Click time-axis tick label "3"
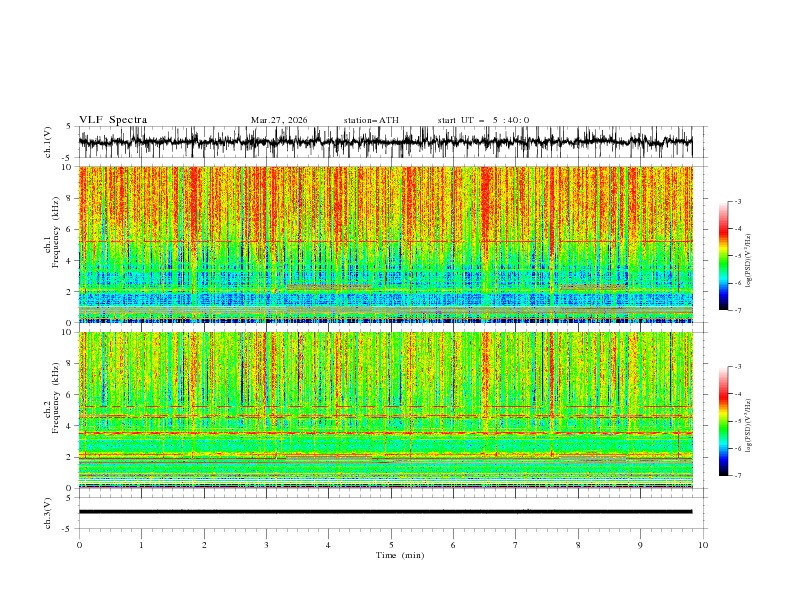 (266, 545)
